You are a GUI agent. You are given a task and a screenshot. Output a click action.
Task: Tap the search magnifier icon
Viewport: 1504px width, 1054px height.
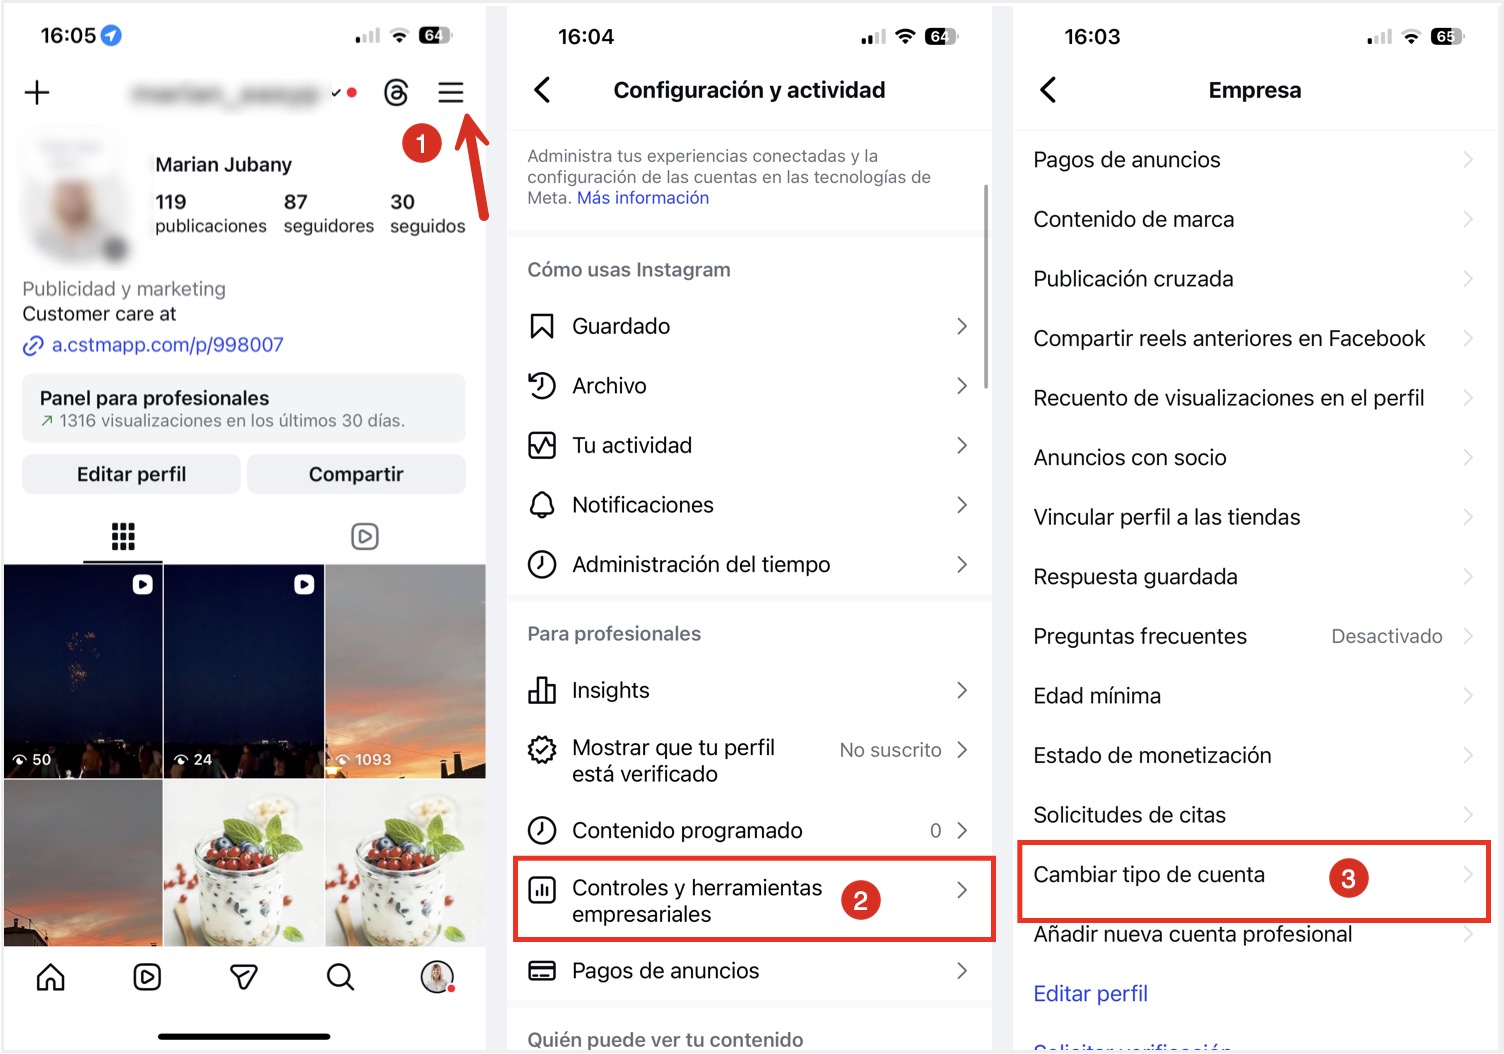[340, 977]
